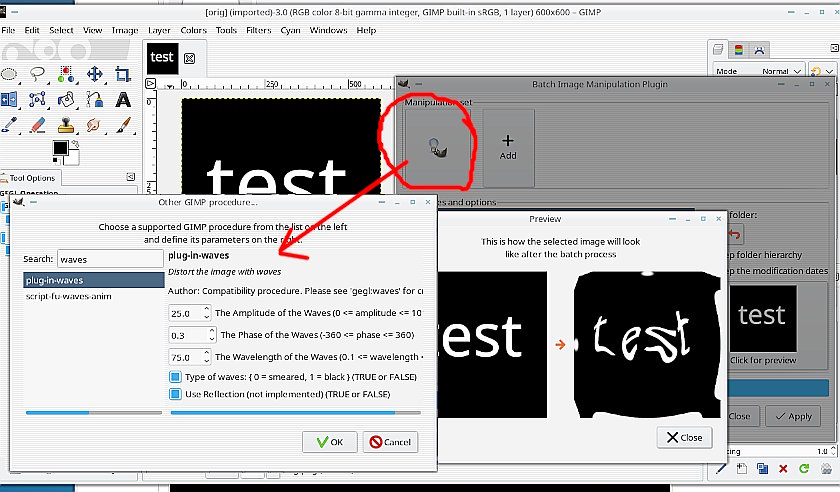The height and width of the screenshot is (492, 840).
Task: Swap foreground and background colors
Action: [75, 144]
